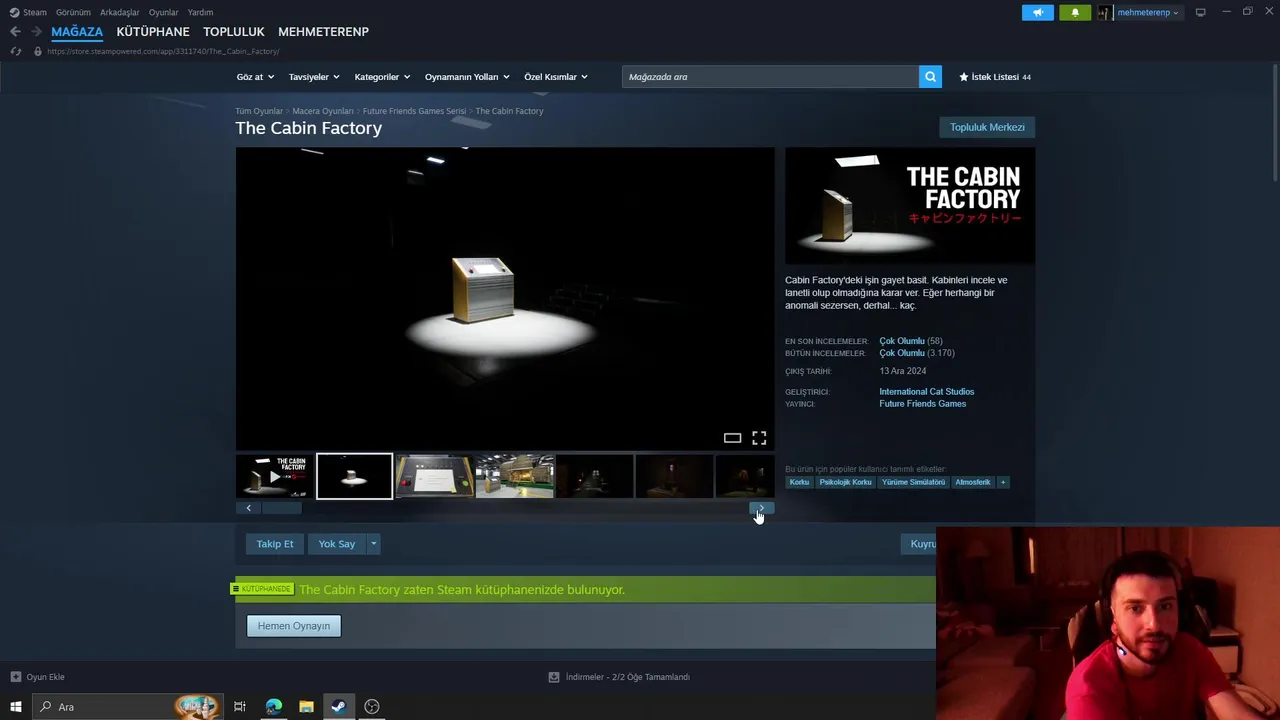
Task: Open the Yardım menu
Action: pos(200,13)
